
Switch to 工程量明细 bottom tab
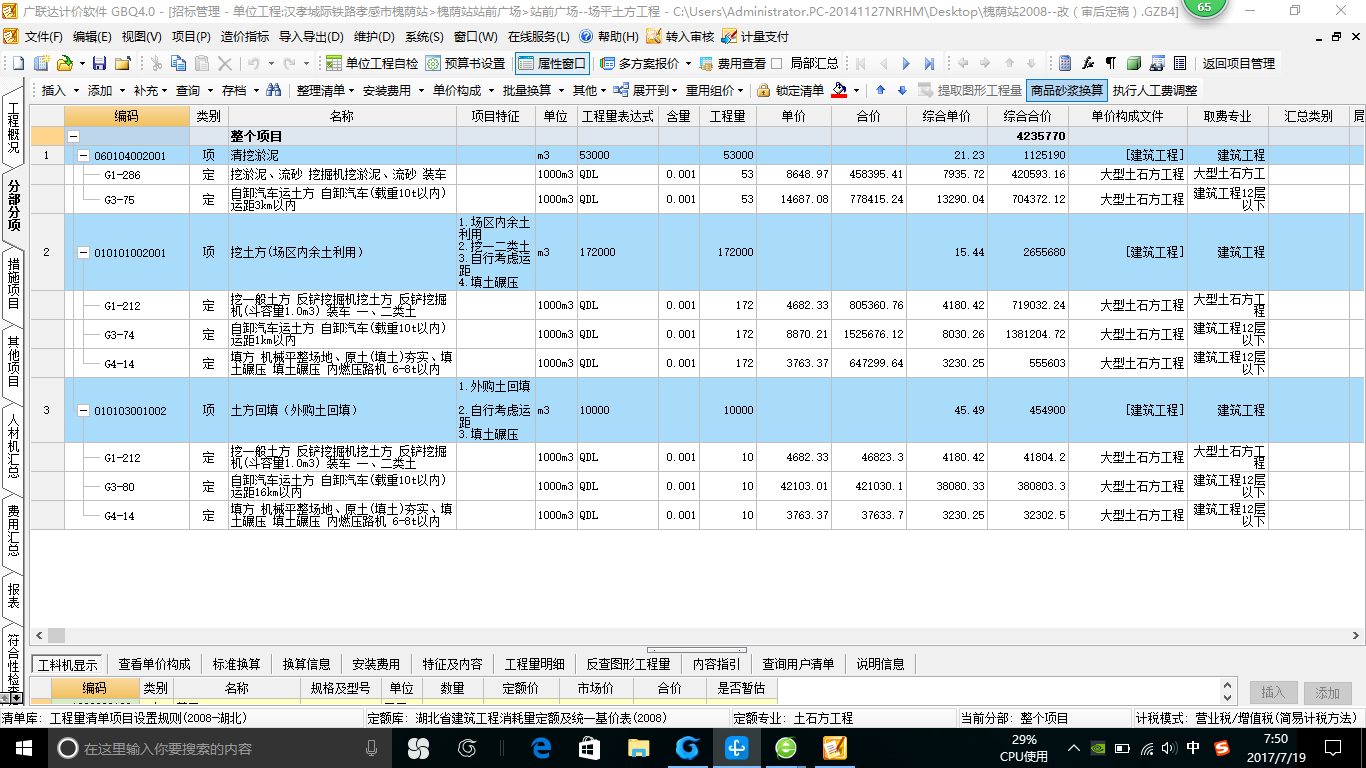coord(534,664)
